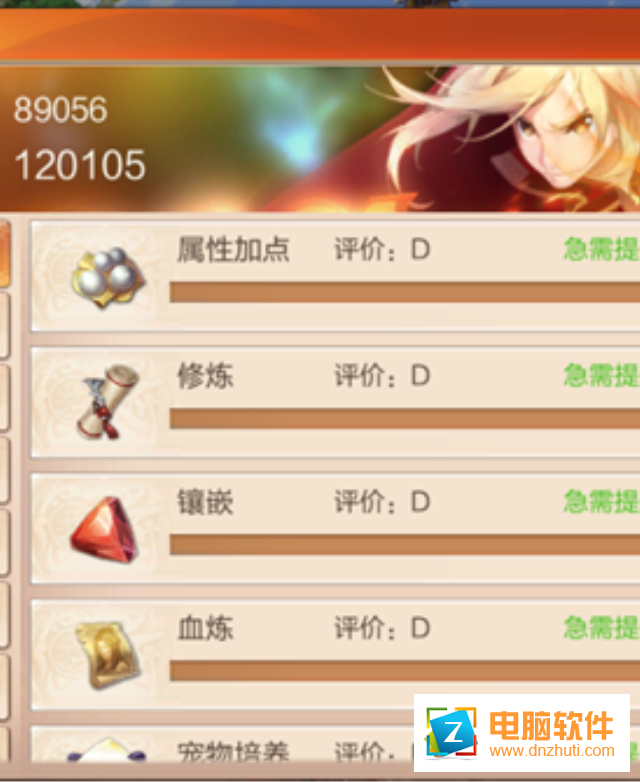Click green 急需提 link in 属性加点 row

coord(602,249)
